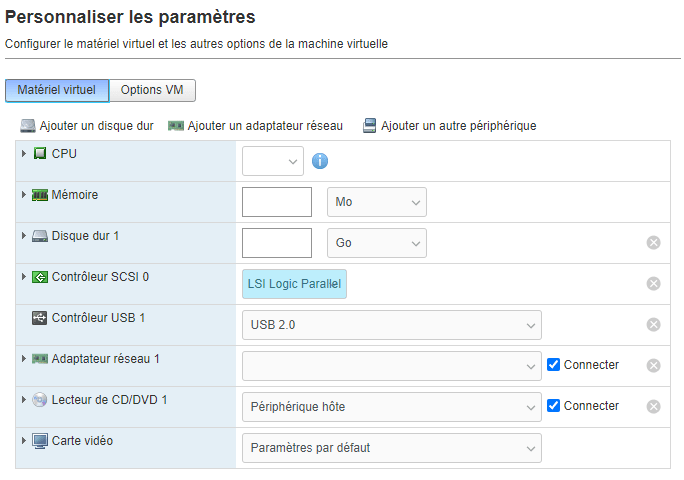Image resolution: width=684 pixels, height=480 pixels.
Task: Remove Contrôleur SCSI 0 with its X icon
Action: coord(653,284)
